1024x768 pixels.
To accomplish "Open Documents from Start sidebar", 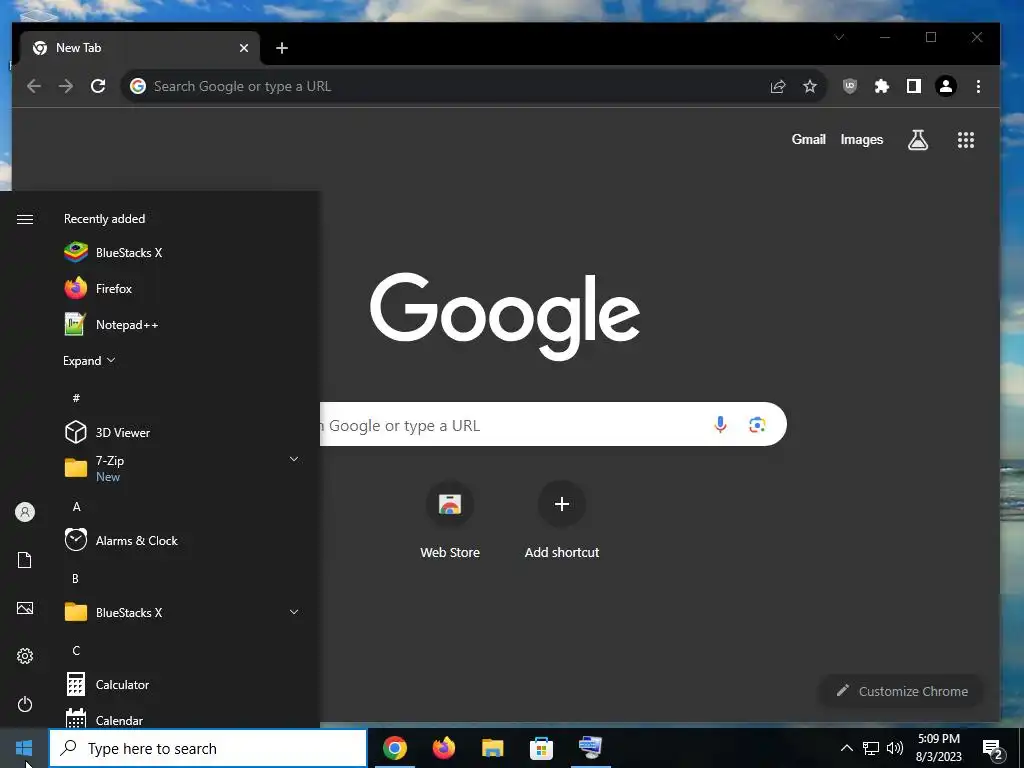I will pos(25,560).
